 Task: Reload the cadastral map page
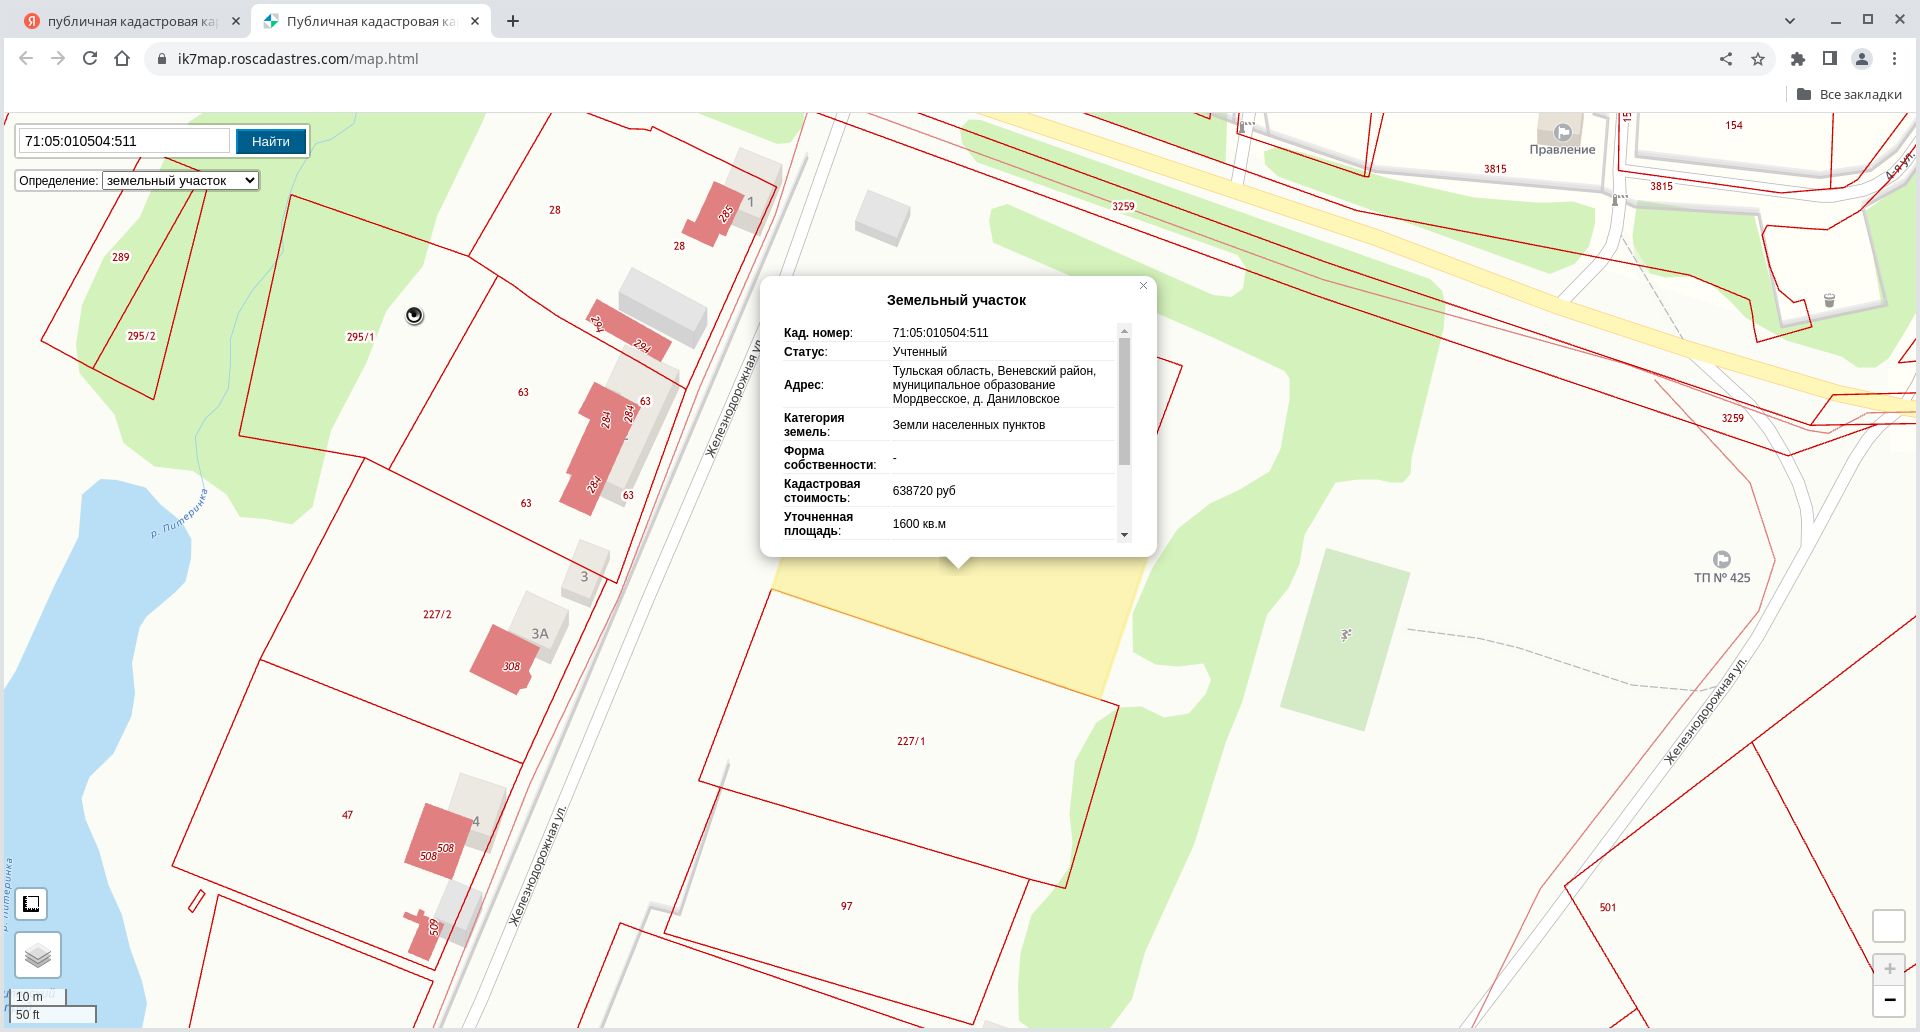(x=90, y=59)
